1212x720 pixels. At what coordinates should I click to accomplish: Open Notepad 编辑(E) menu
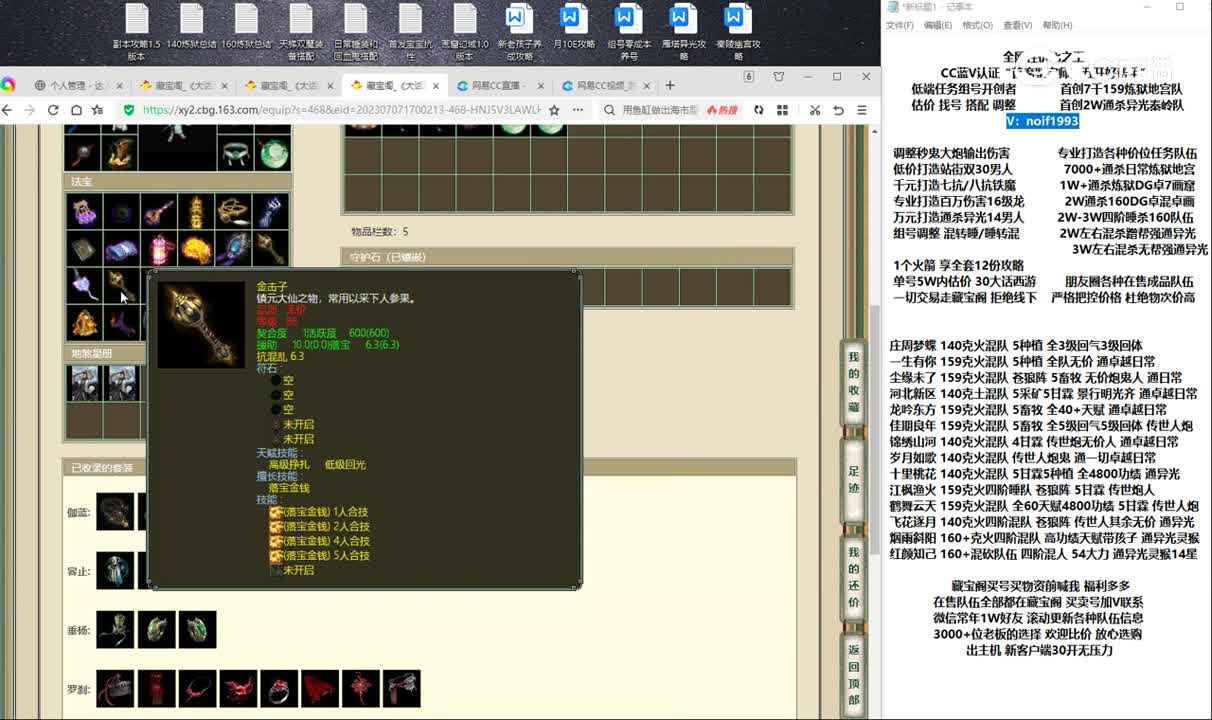click(938, 25)
